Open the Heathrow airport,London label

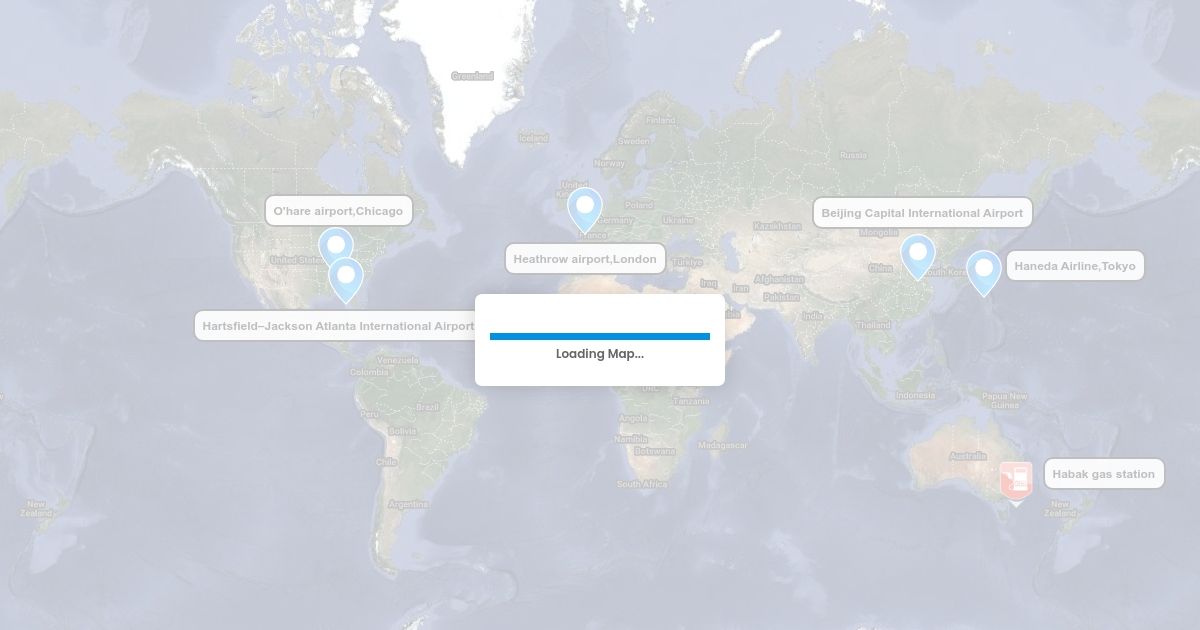tap(585, 259)
